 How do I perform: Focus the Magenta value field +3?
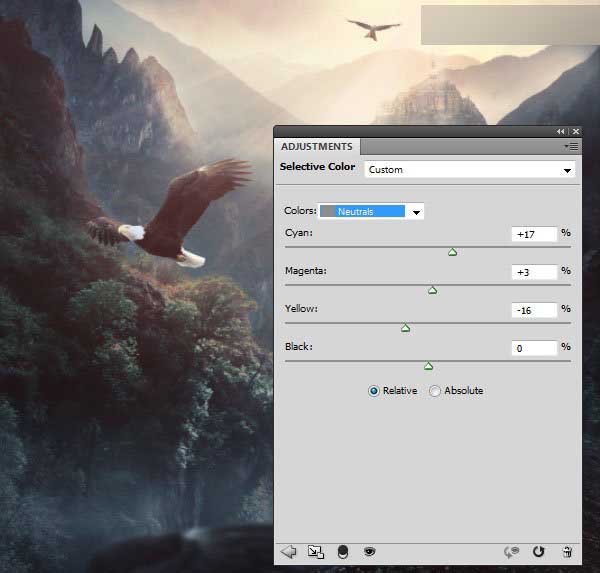(534, 272)
